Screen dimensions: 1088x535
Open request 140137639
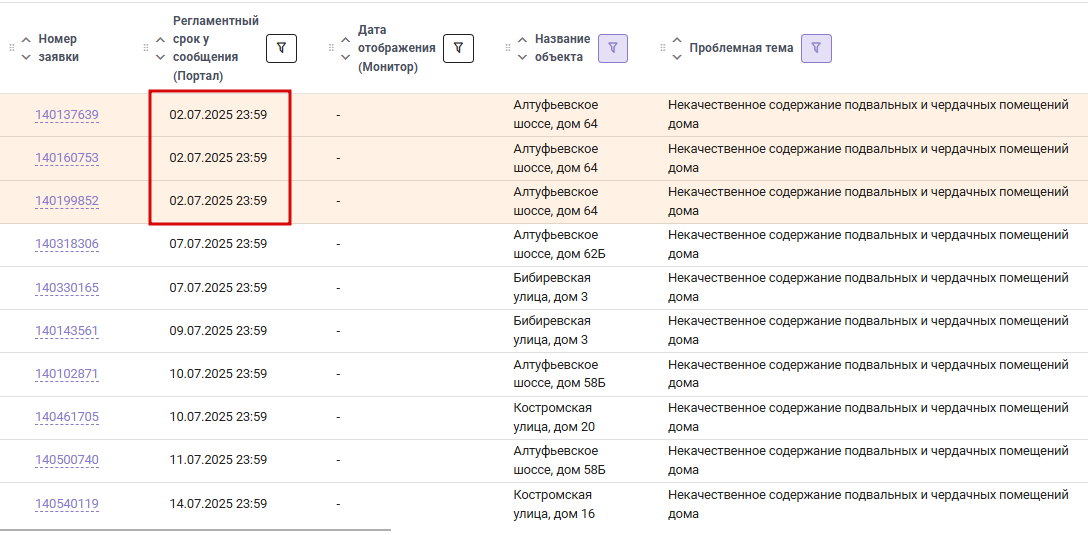(x=67, y=115)
